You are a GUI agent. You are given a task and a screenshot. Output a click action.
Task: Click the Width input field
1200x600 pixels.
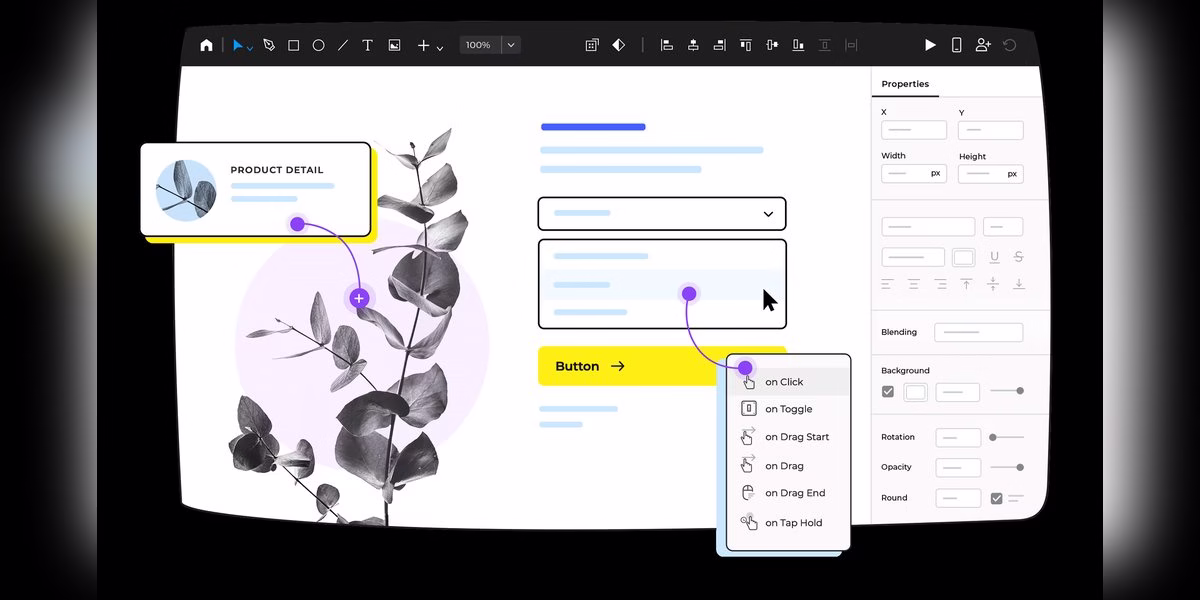914,173
